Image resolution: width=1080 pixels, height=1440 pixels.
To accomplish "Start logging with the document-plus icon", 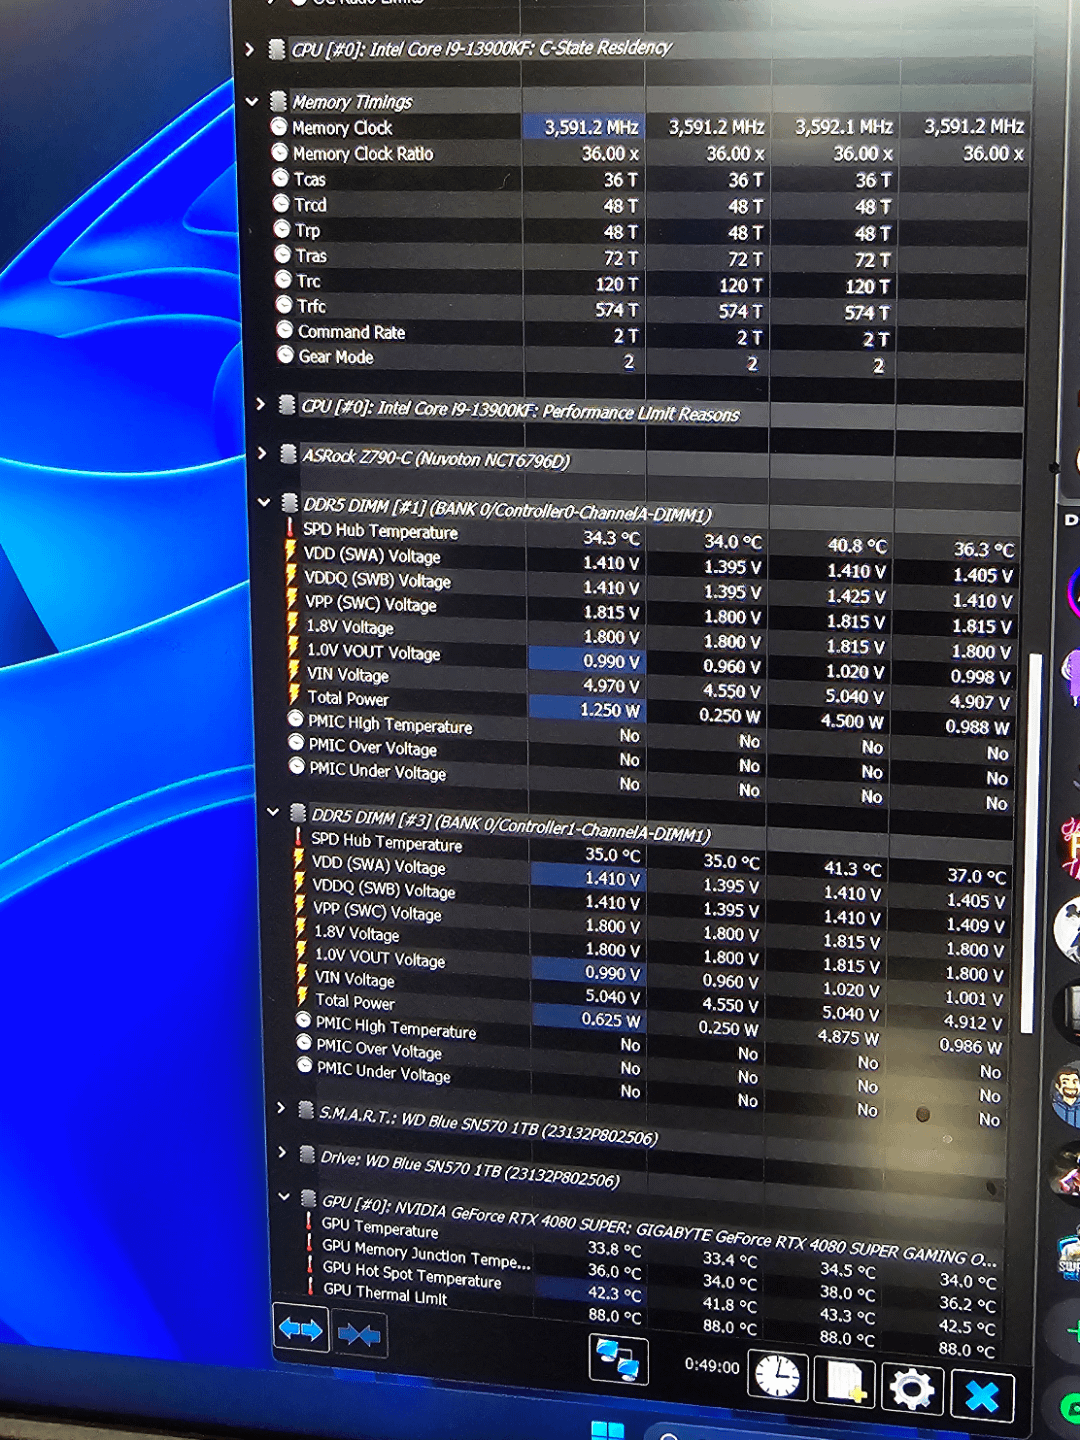I will point(845,1383).
